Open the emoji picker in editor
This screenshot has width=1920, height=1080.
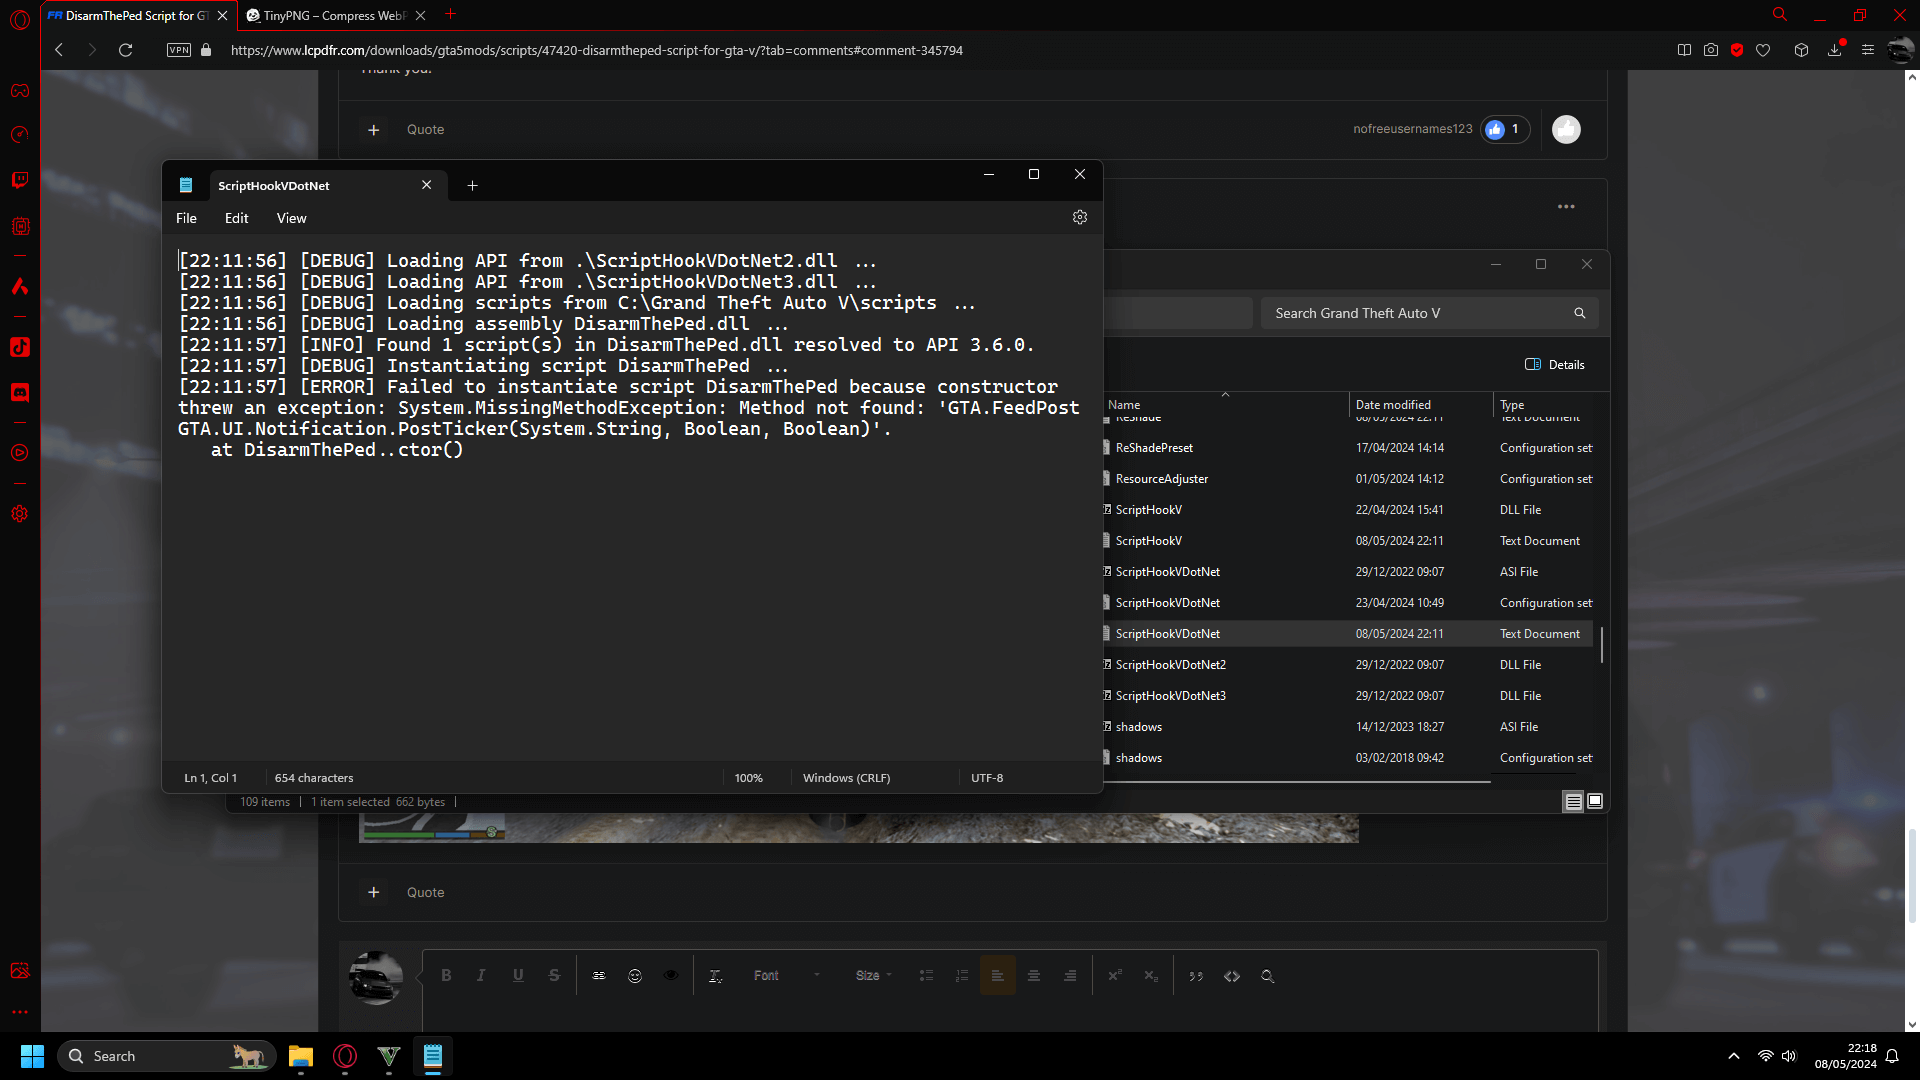635,975
